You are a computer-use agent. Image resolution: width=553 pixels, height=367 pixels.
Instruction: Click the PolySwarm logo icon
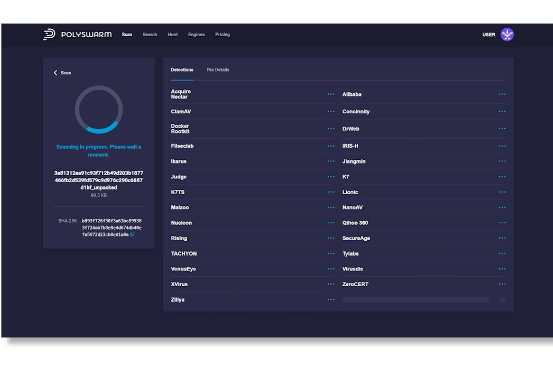49,34
